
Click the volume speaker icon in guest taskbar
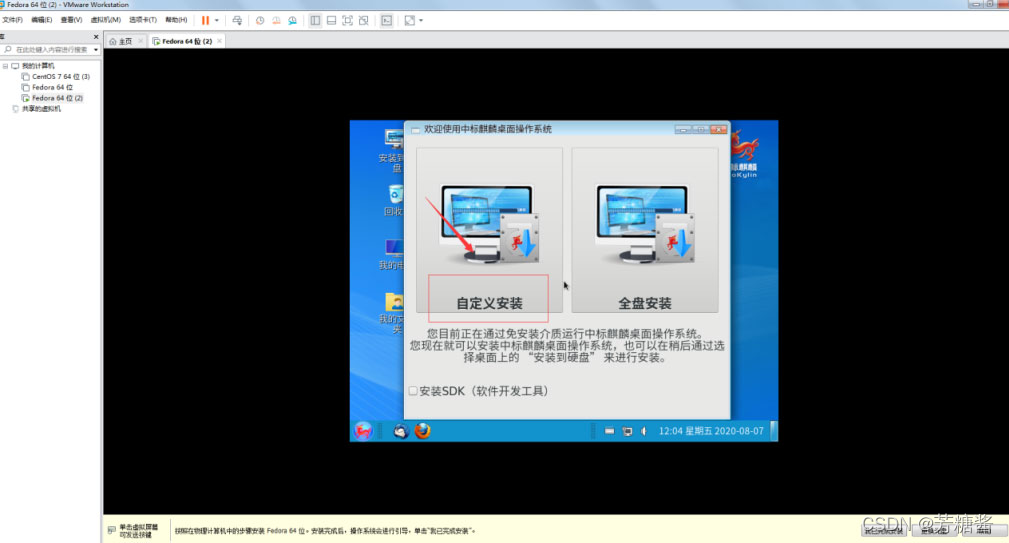click(643, 431)
